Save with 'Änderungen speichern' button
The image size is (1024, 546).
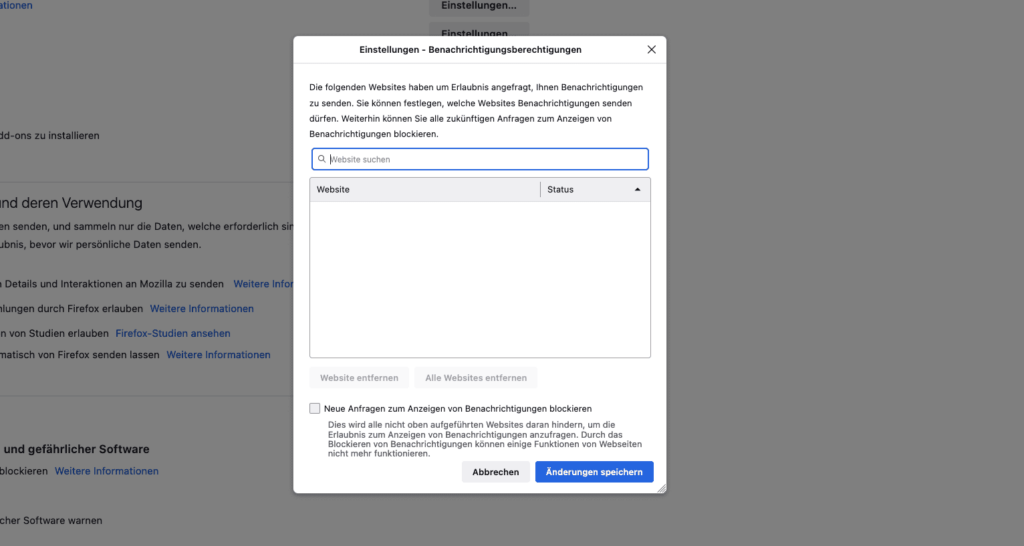(x=594, y=472)
